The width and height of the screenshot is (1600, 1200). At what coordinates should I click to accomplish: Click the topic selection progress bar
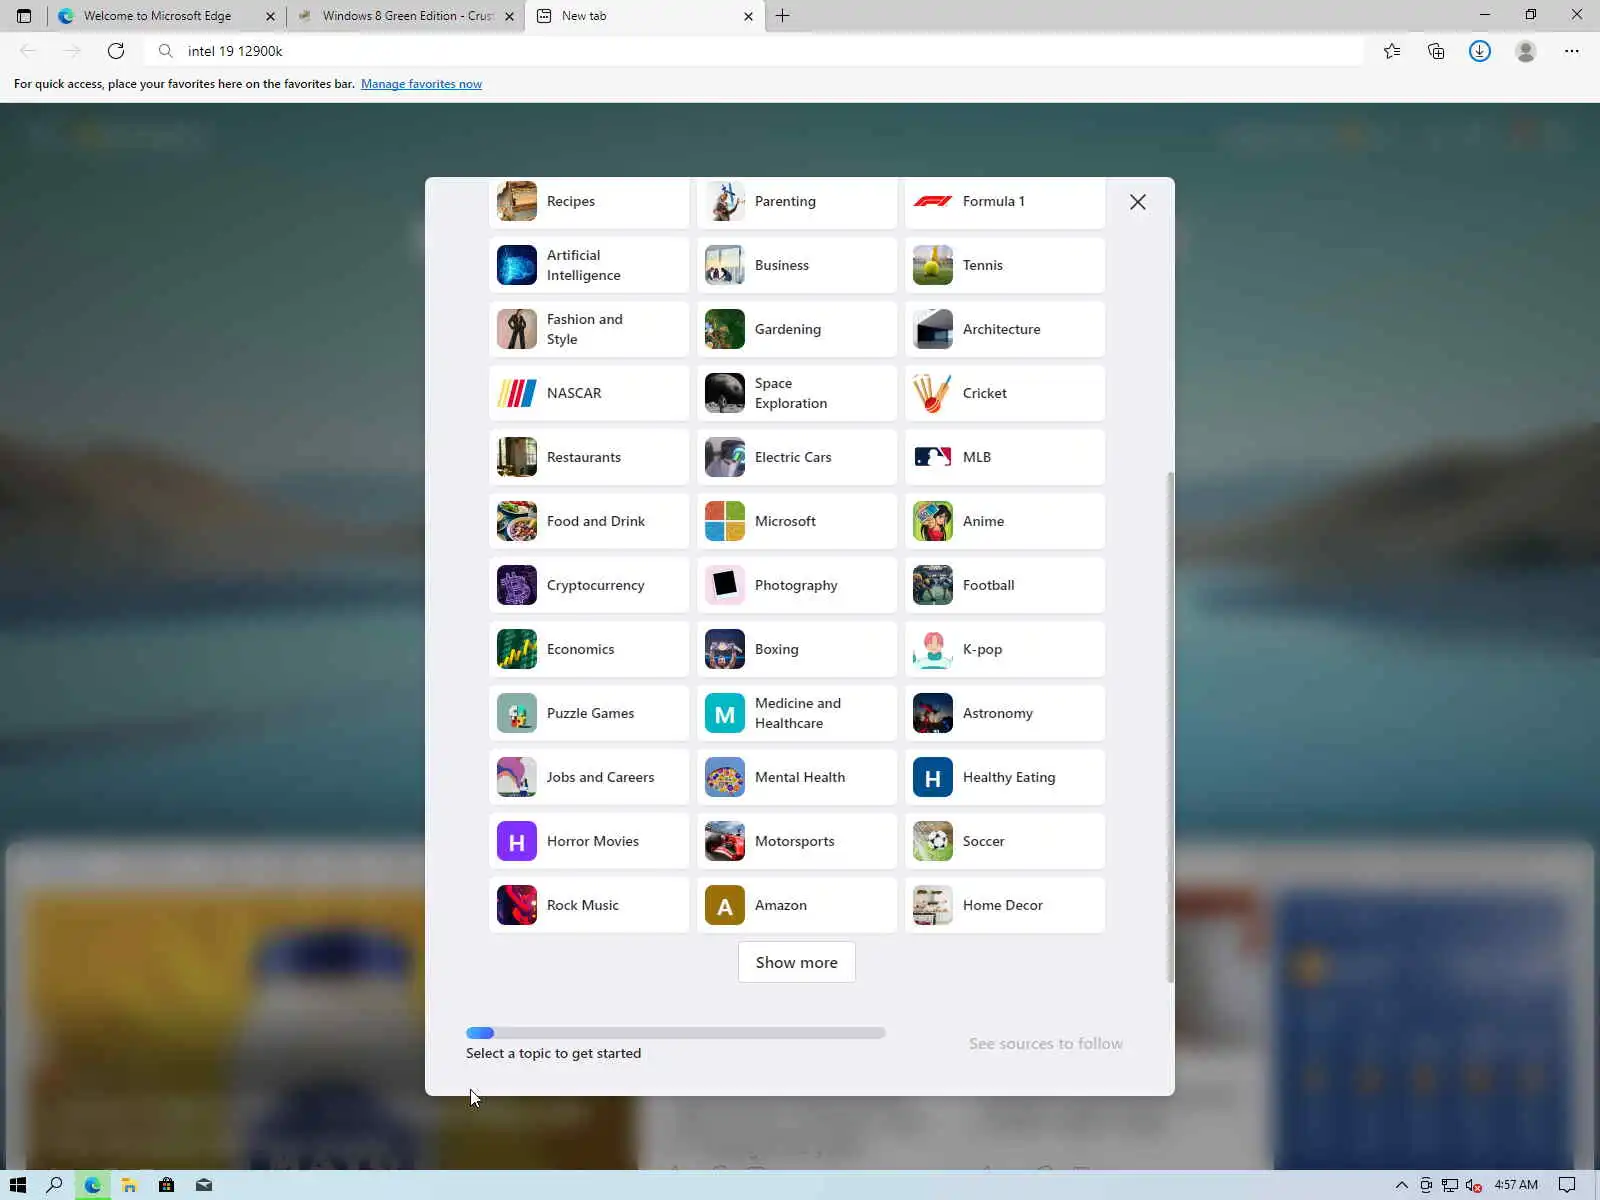coord(675,1033)
